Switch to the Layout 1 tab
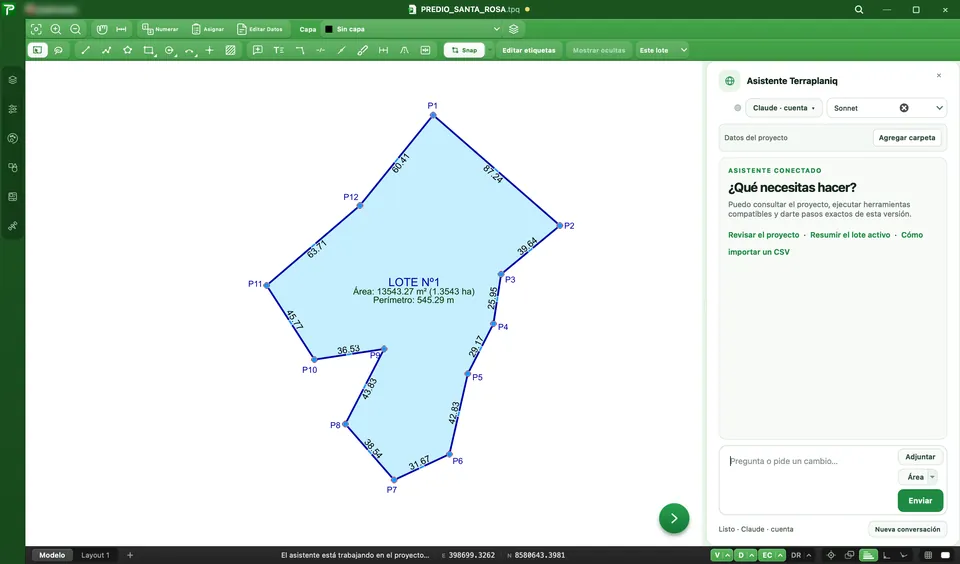The height and width of the screenshot is (564, 960). click(96, 555)
